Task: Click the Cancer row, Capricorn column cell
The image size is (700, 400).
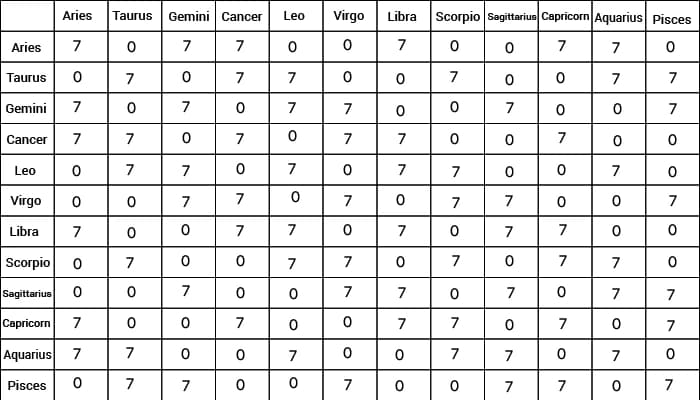Action: pos(563,139)
